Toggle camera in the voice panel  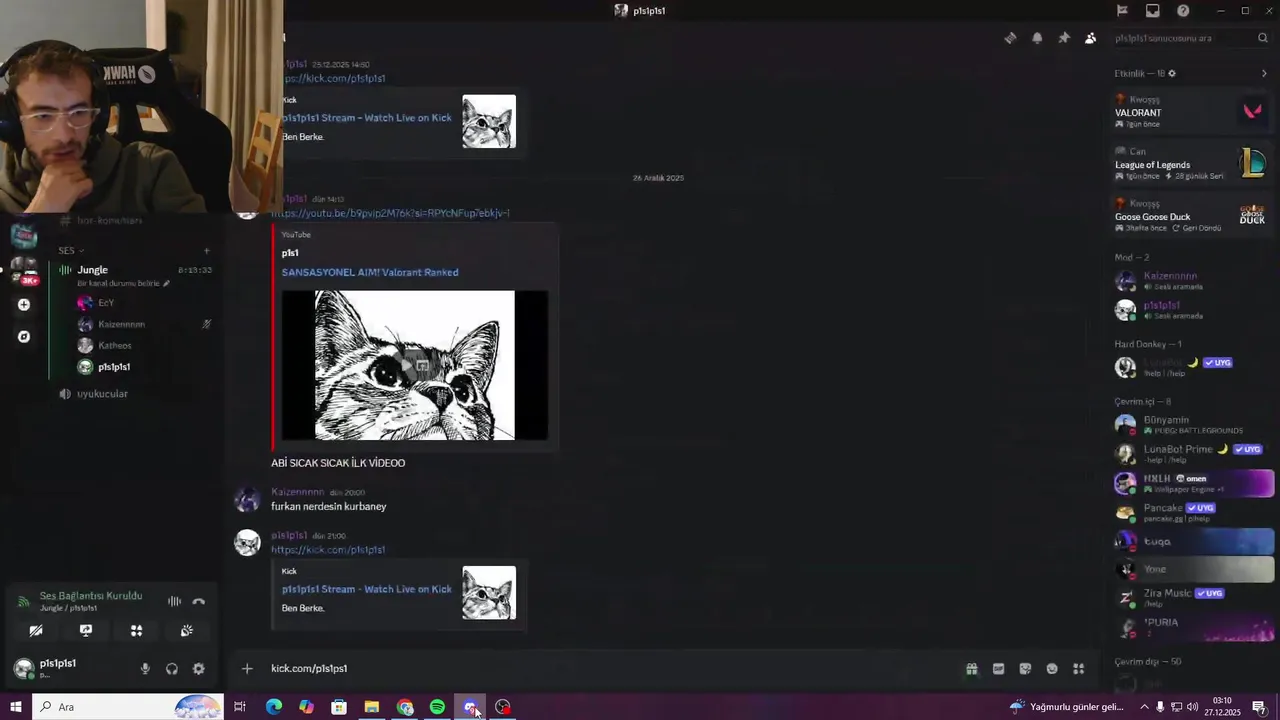[36, 631]
